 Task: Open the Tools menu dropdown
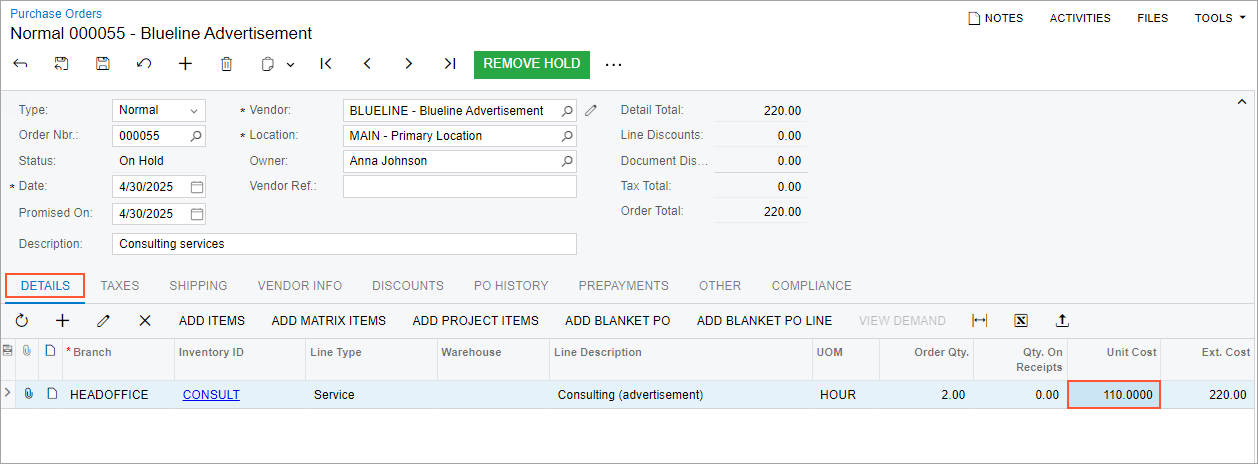(1219, 18)
